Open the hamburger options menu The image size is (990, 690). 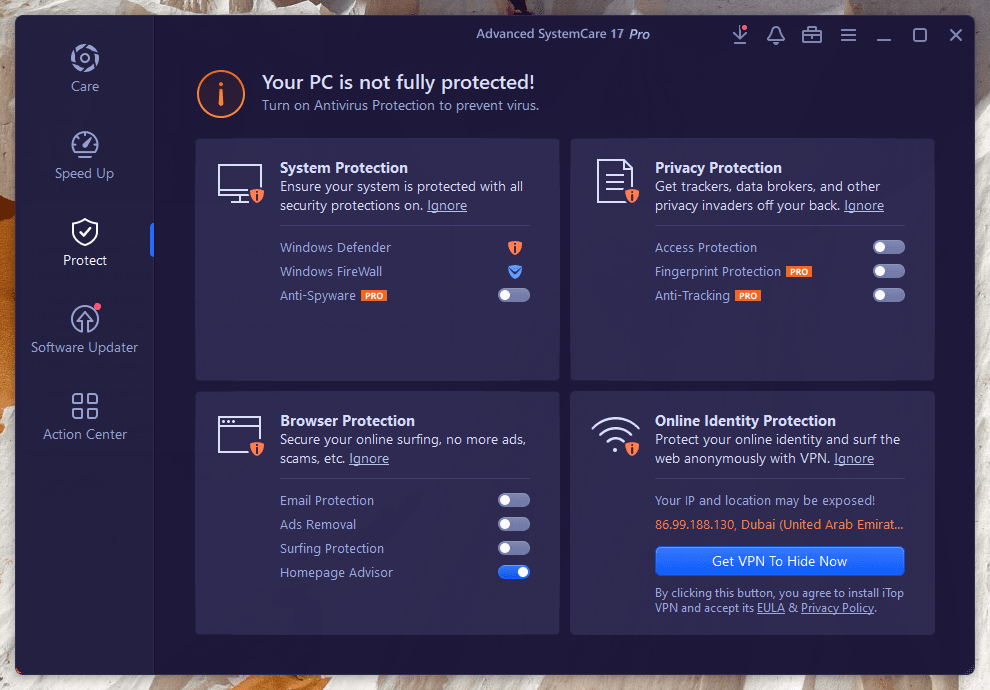tap(848, 35)
